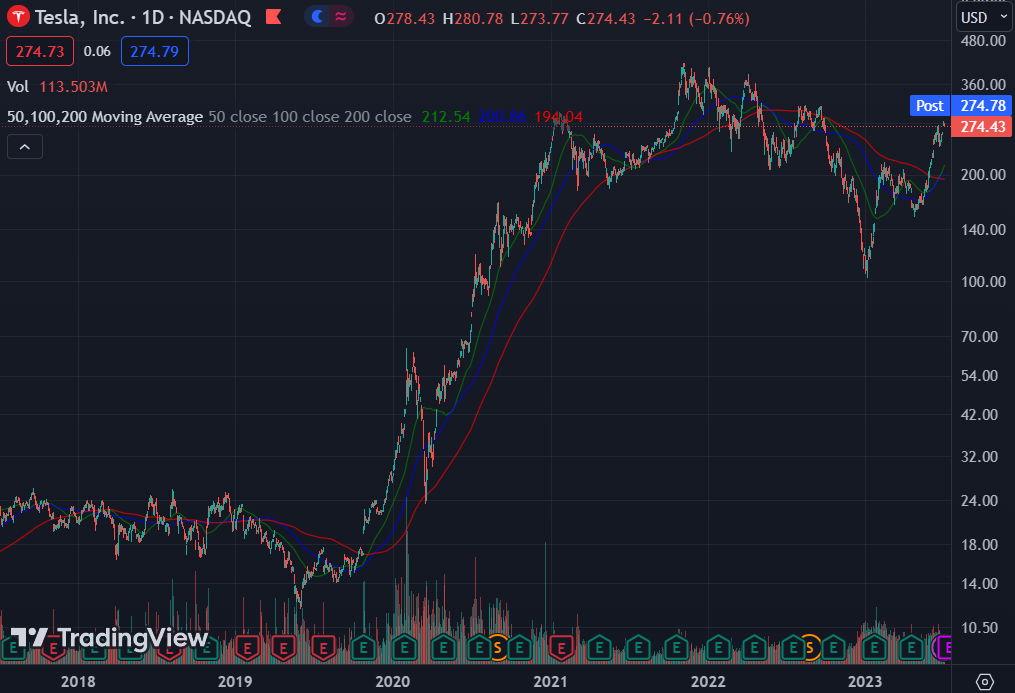Click the change value −2.11 (−0.76%)
The width and height of the screenshot is (1015, 693).
[697, 19]
